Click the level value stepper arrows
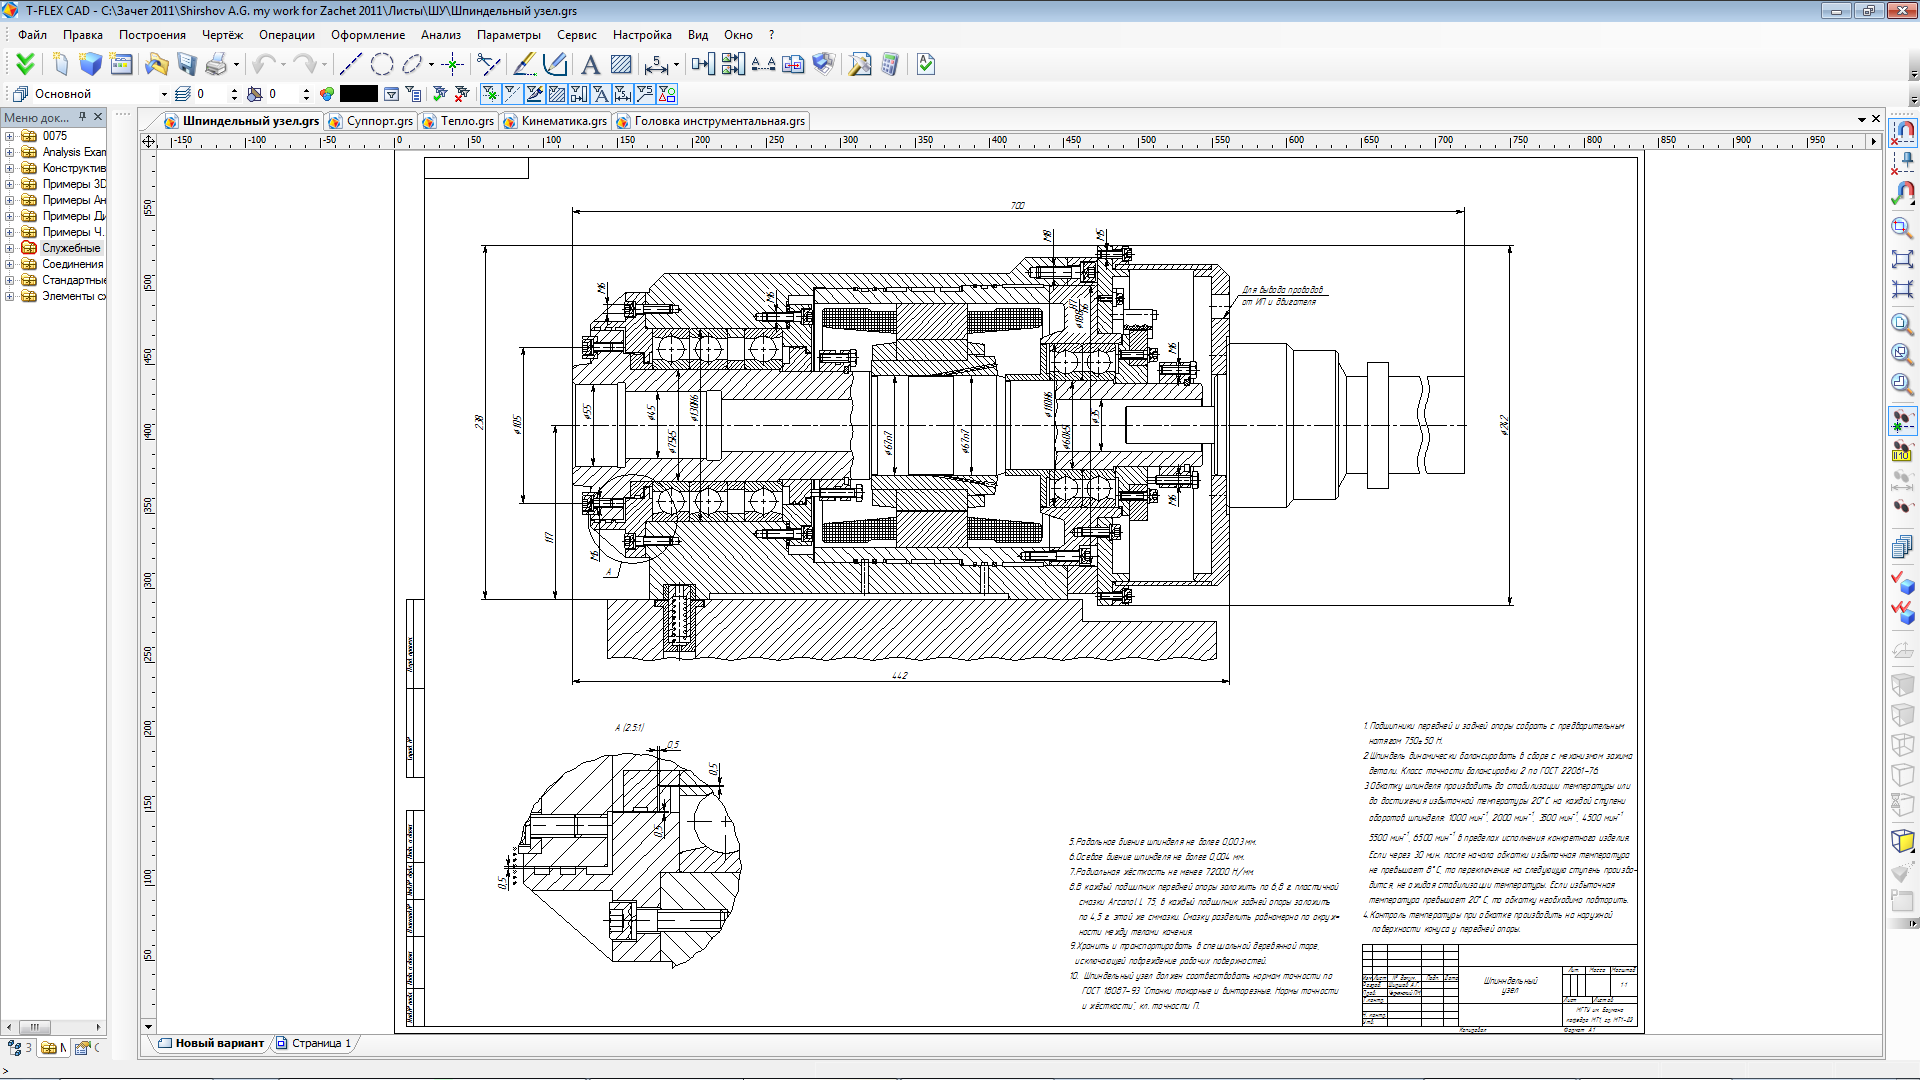 [x=234, y=94]
